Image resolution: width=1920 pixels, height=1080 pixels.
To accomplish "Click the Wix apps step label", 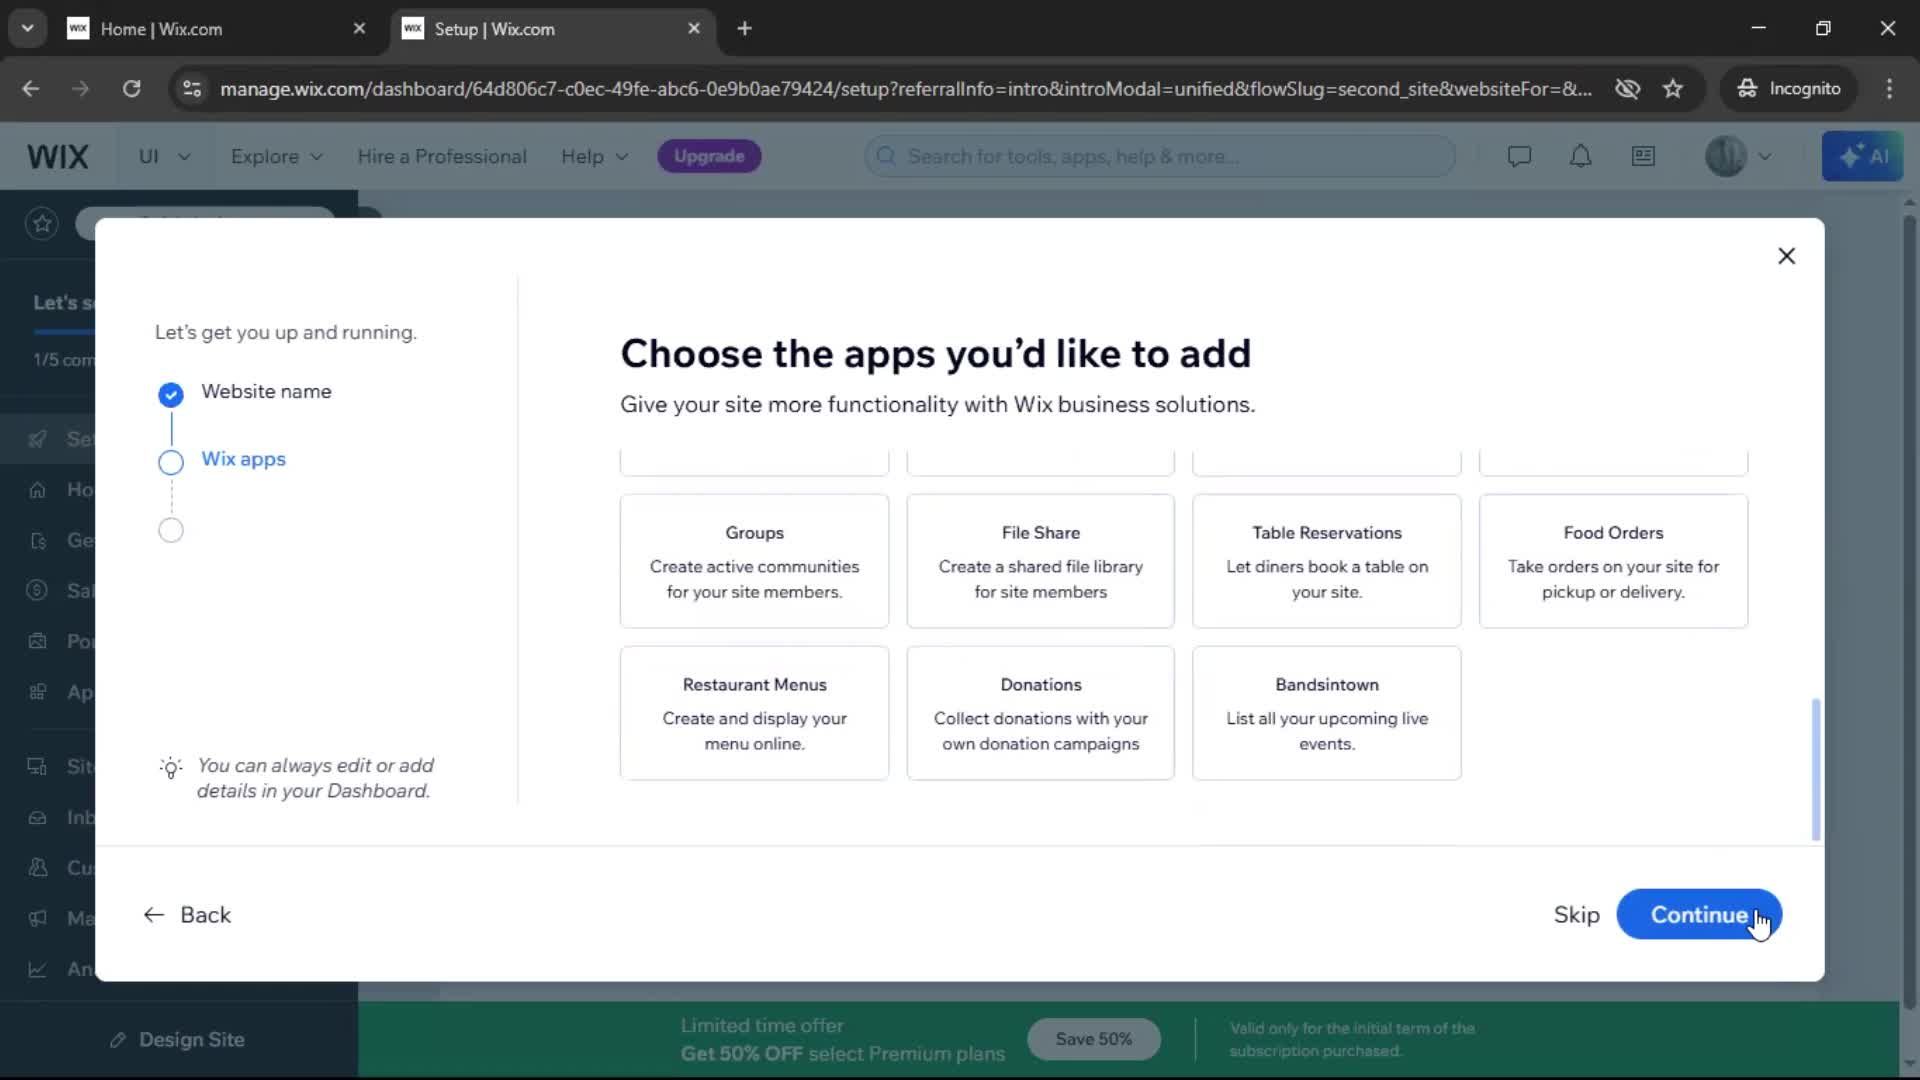I will pos(243,459).
